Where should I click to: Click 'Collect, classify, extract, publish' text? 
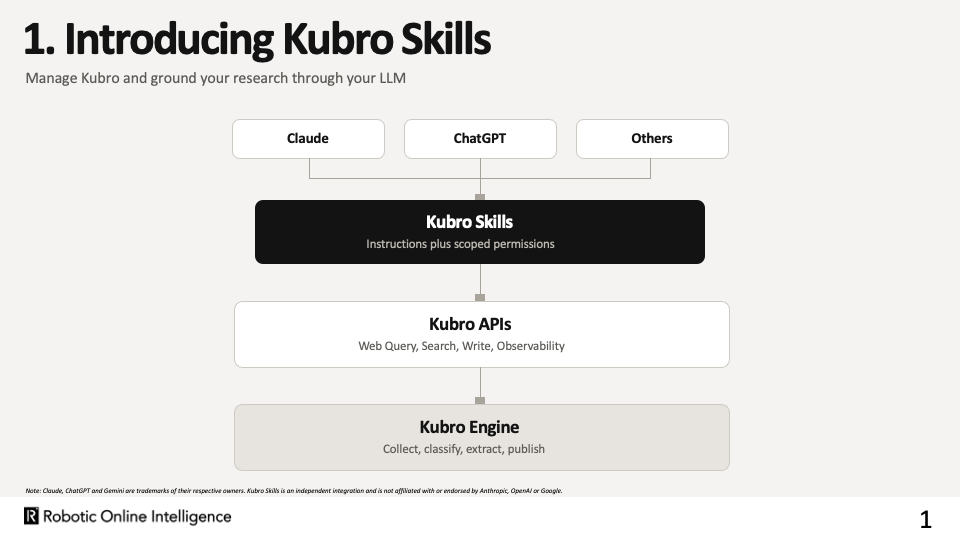click(x=464, y=449)
